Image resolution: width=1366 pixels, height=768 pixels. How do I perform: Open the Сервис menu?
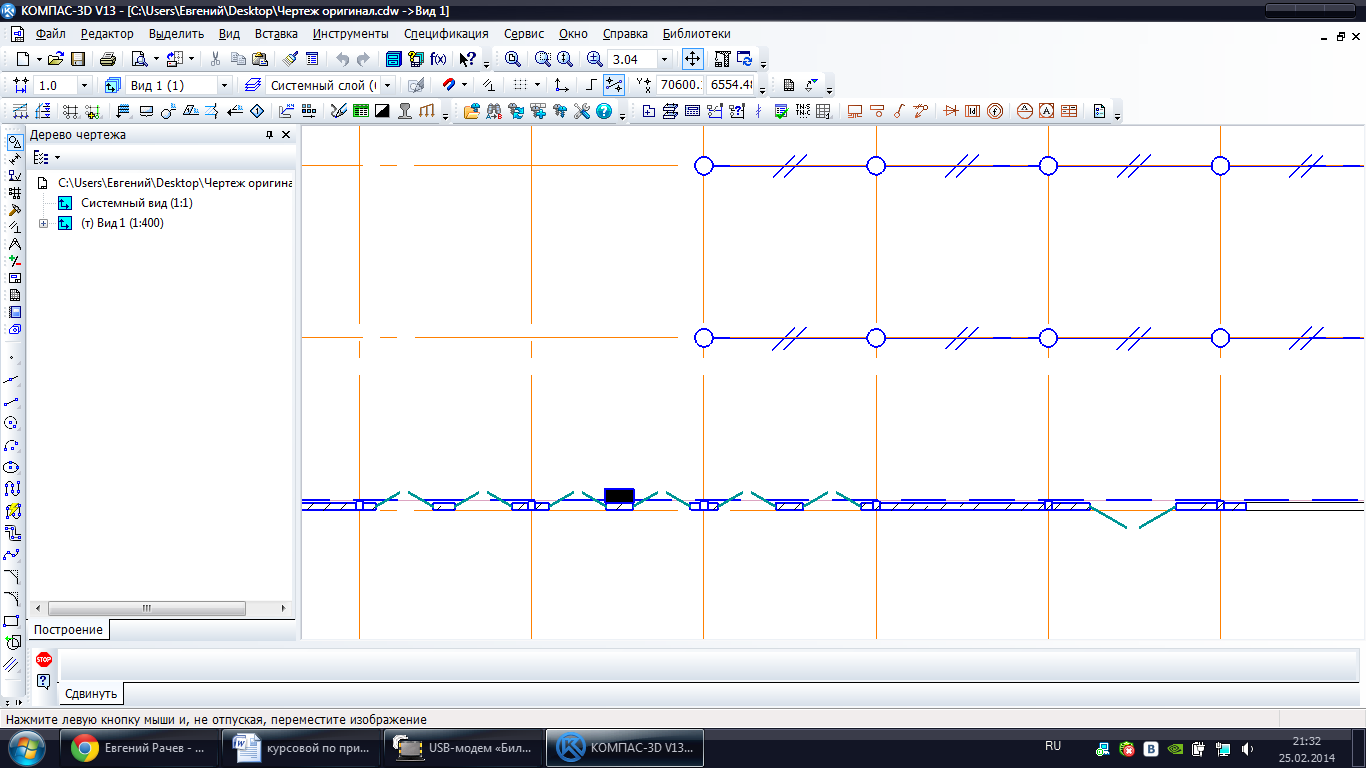pyautogui.click(x=525, y=34)
